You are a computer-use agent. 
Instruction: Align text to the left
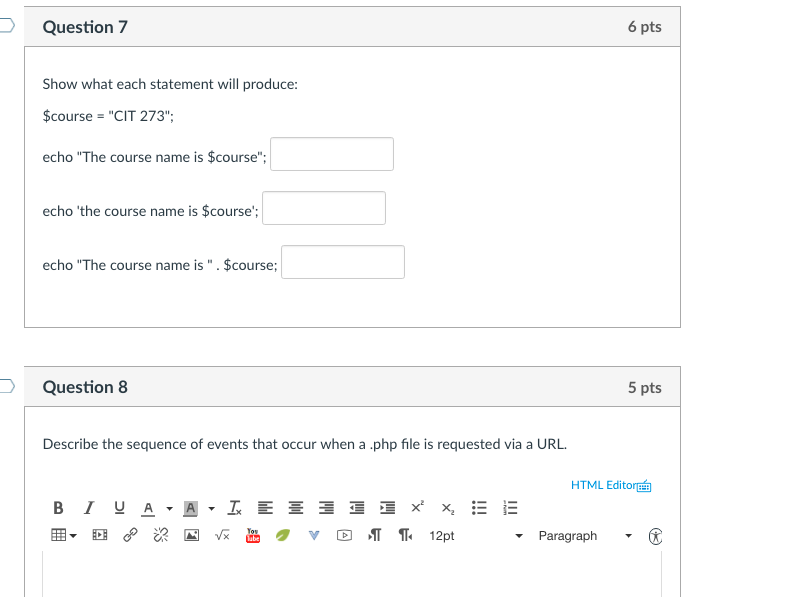(x=265, y=508)
